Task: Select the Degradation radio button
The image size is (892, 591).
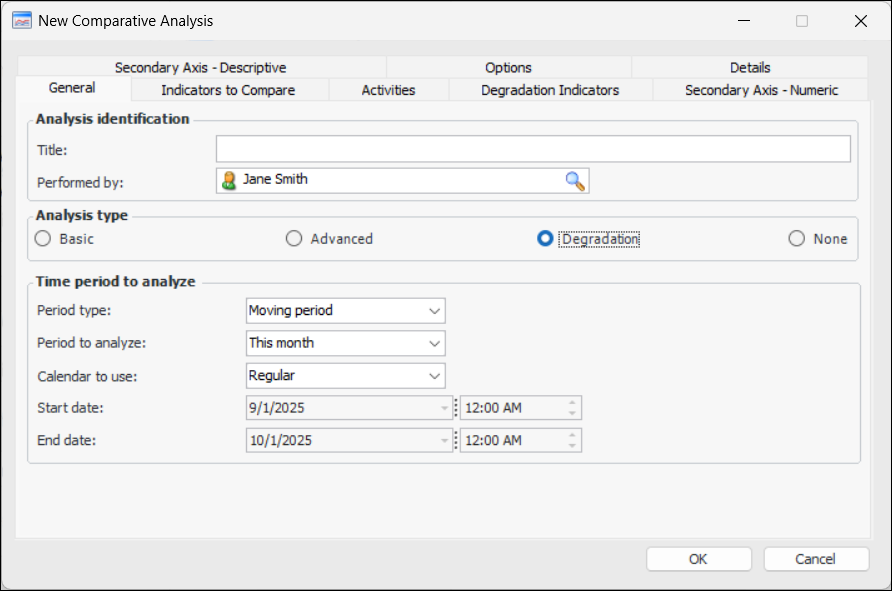Action: point(545,239)
